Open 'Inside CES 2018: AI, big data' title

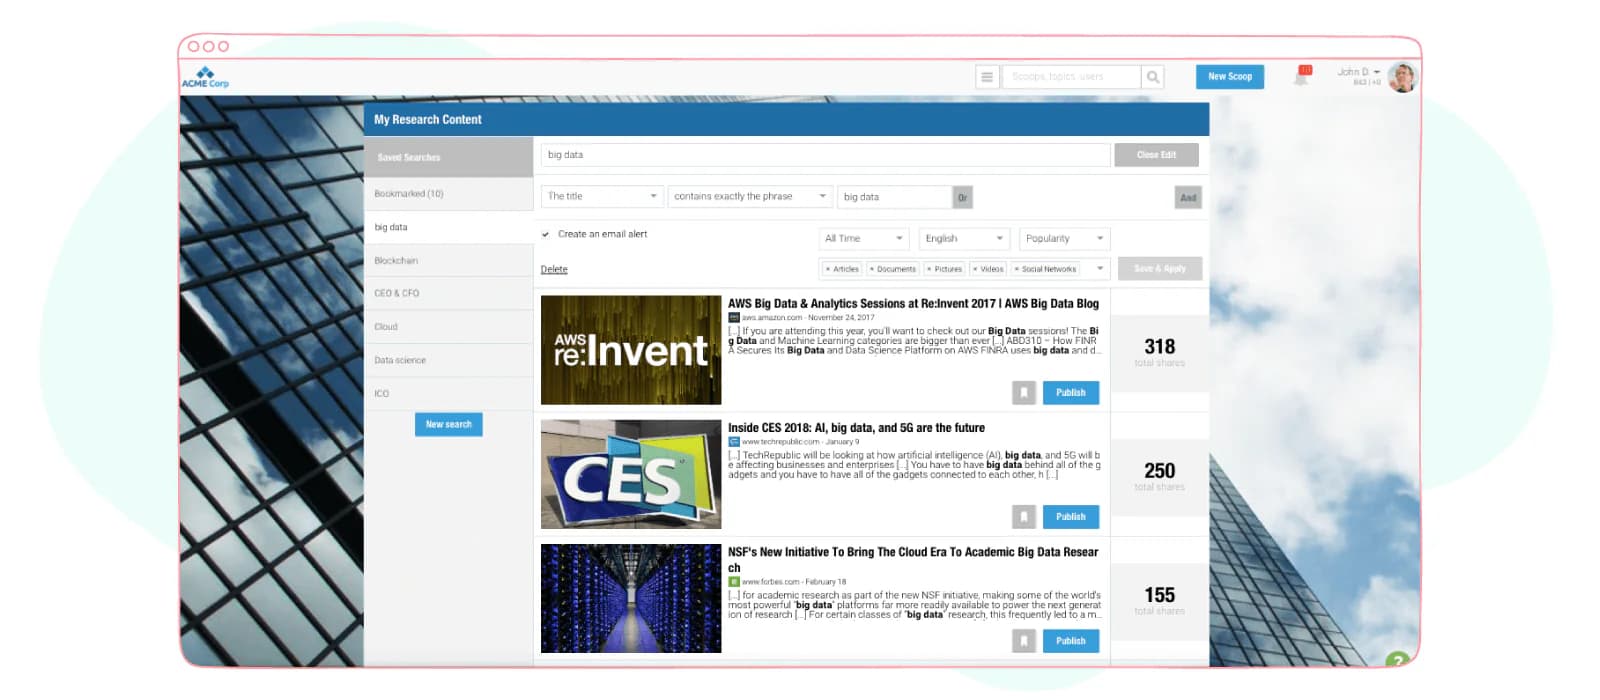click(x=856, y=428)
